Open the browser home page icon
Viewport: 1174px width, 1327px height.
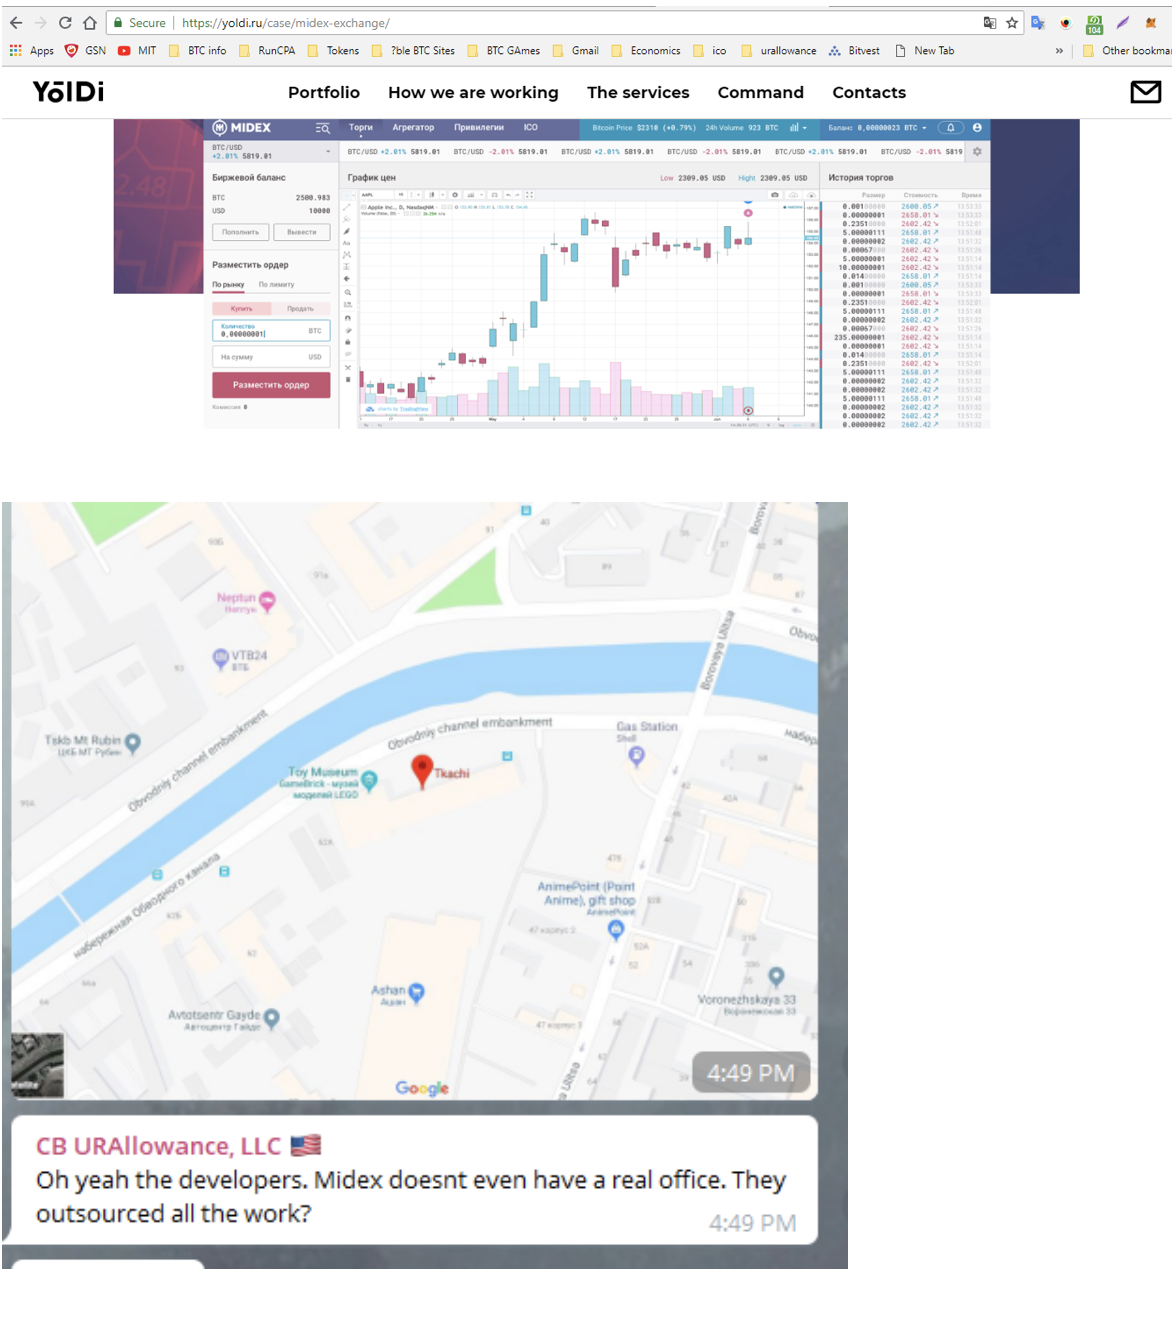pos(90,22)
